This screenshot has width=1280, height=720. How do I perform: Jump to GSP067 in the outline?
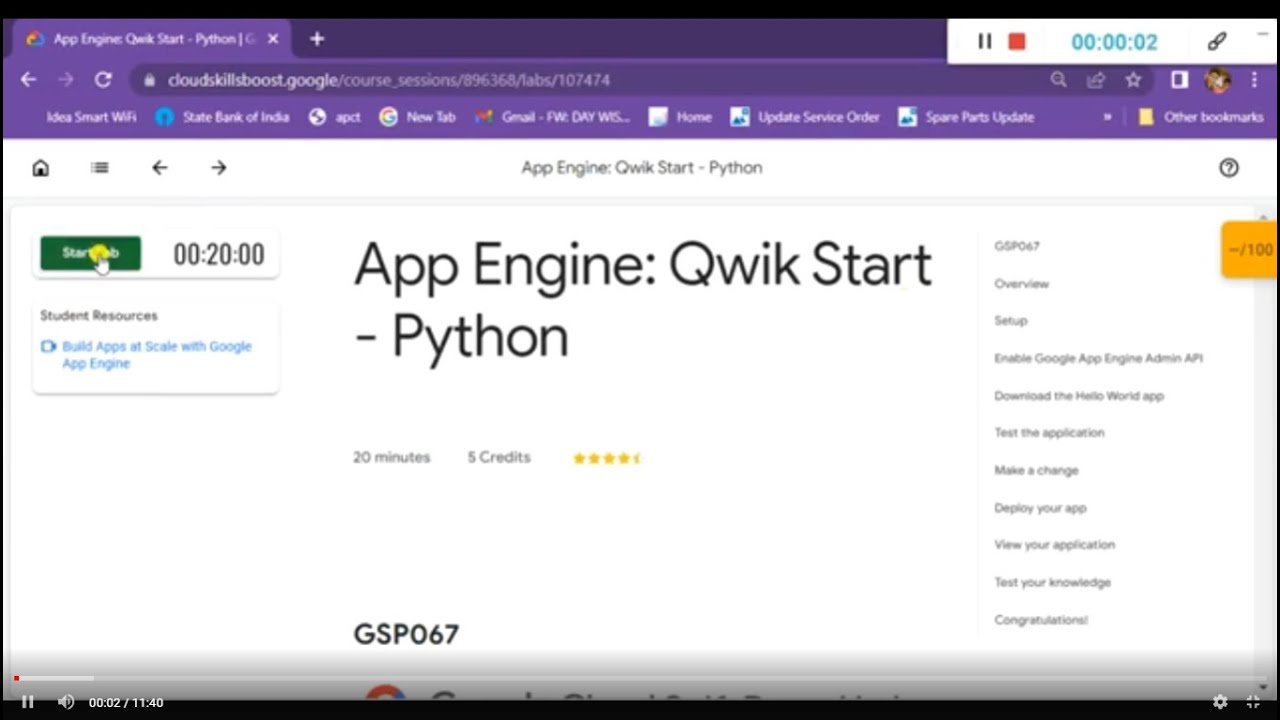(x=1016, y=246)
